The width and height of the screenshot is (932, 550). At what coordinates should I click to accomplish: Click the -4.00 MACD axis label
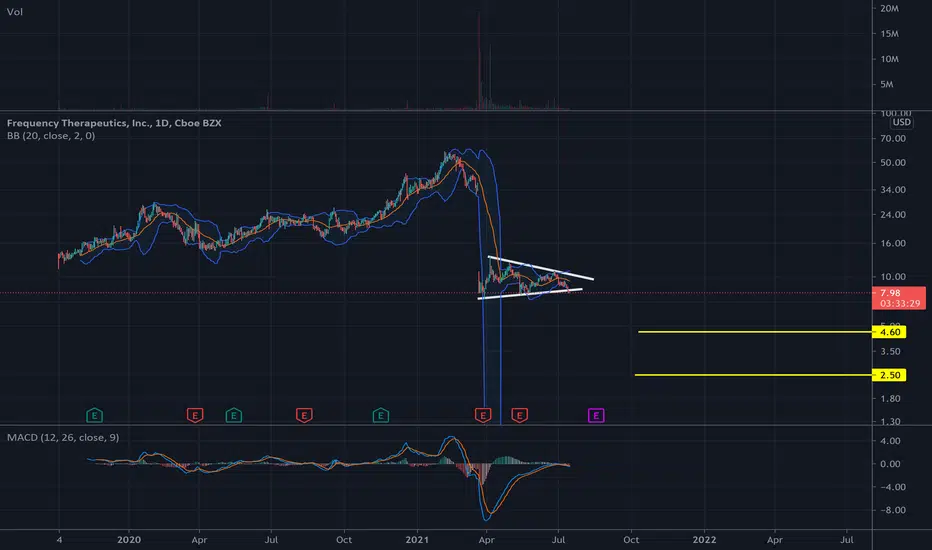point(892,487)
